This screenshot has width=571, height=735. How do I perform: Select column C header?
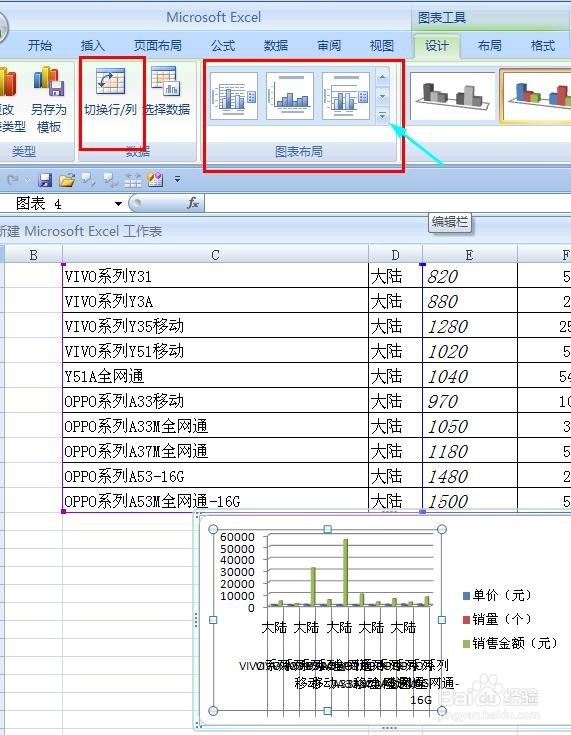[215, 255]
